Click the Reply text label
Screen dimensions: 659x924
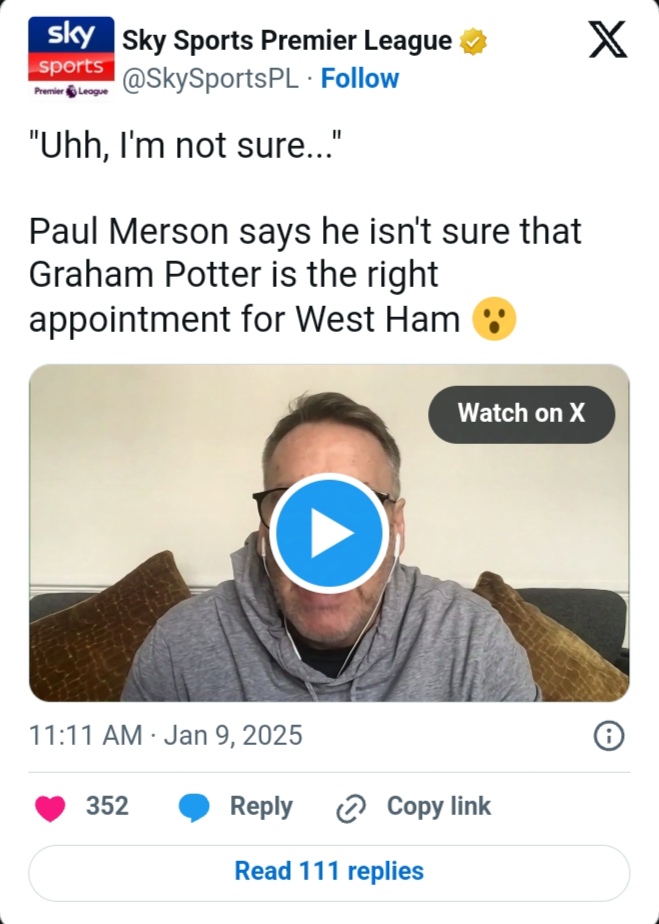[261, 806]
